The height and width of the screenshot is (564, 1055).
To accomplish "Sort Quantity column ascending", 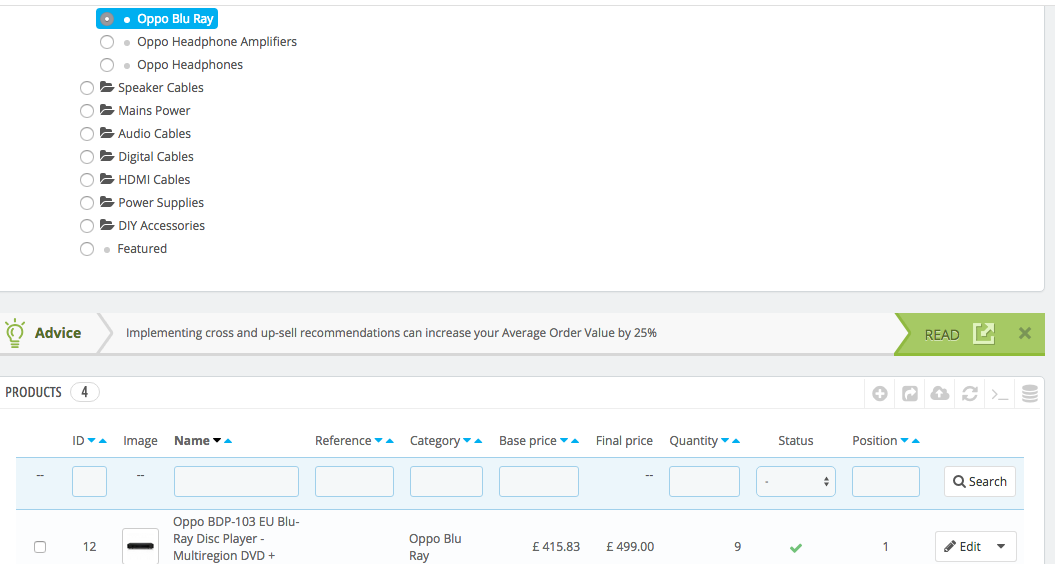I will (x=736, y=441).
